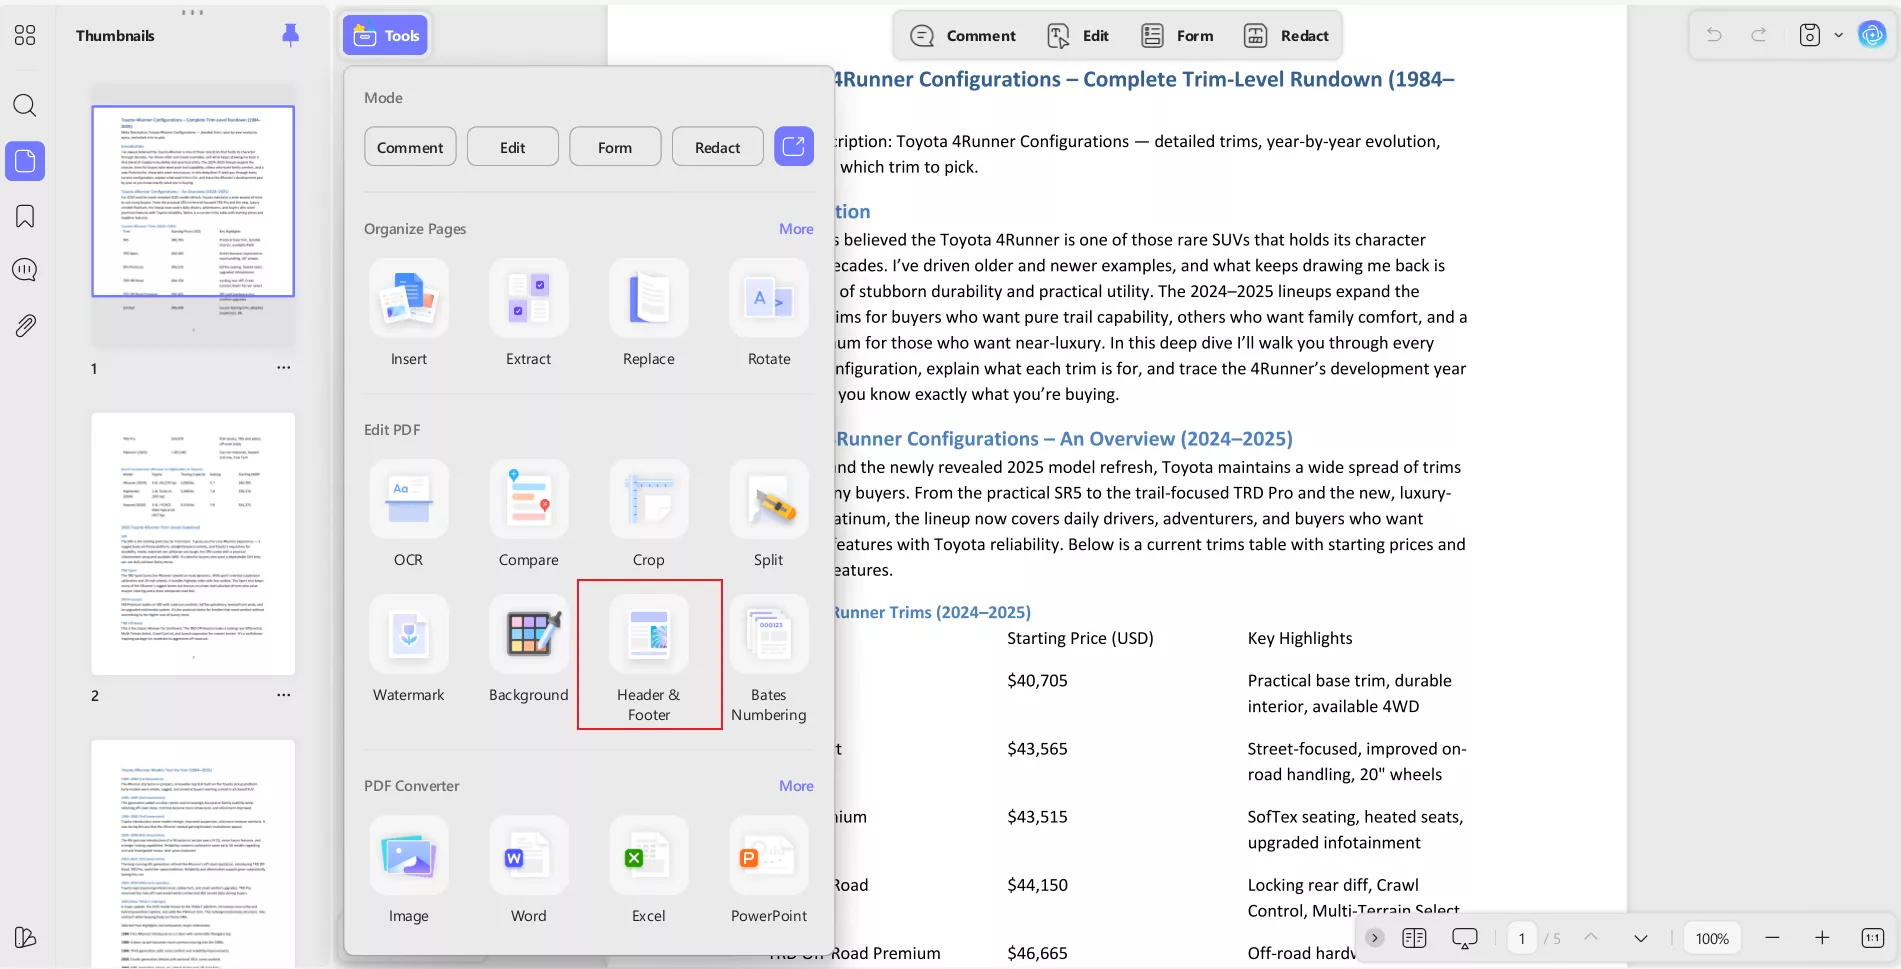Apply a Watermark to the document
1901x969 pixels.
408,648
